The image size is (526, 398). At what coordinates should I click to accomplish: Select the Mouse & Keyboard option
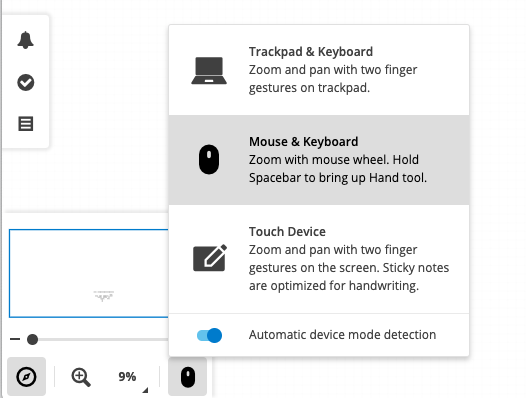click(319, 160)
